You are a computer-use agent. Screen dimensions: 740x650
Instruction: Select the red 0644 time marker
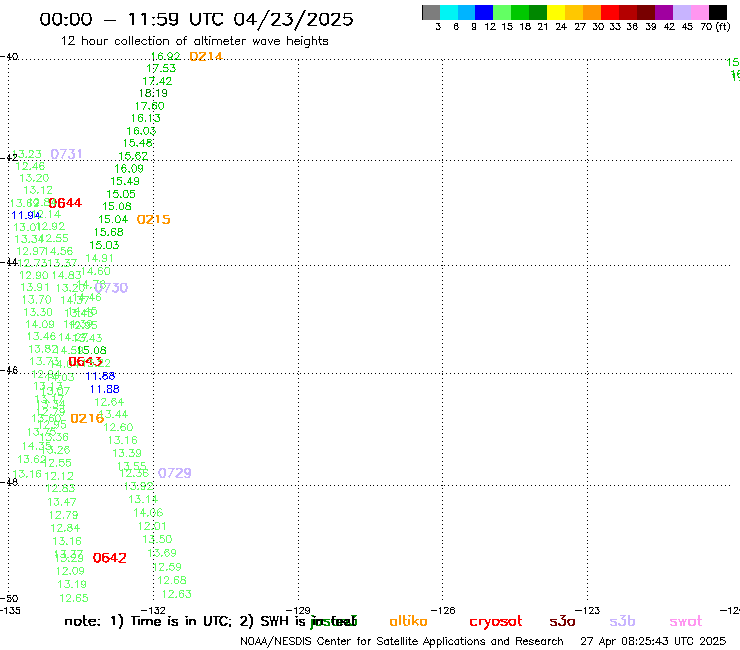[65, 203]
